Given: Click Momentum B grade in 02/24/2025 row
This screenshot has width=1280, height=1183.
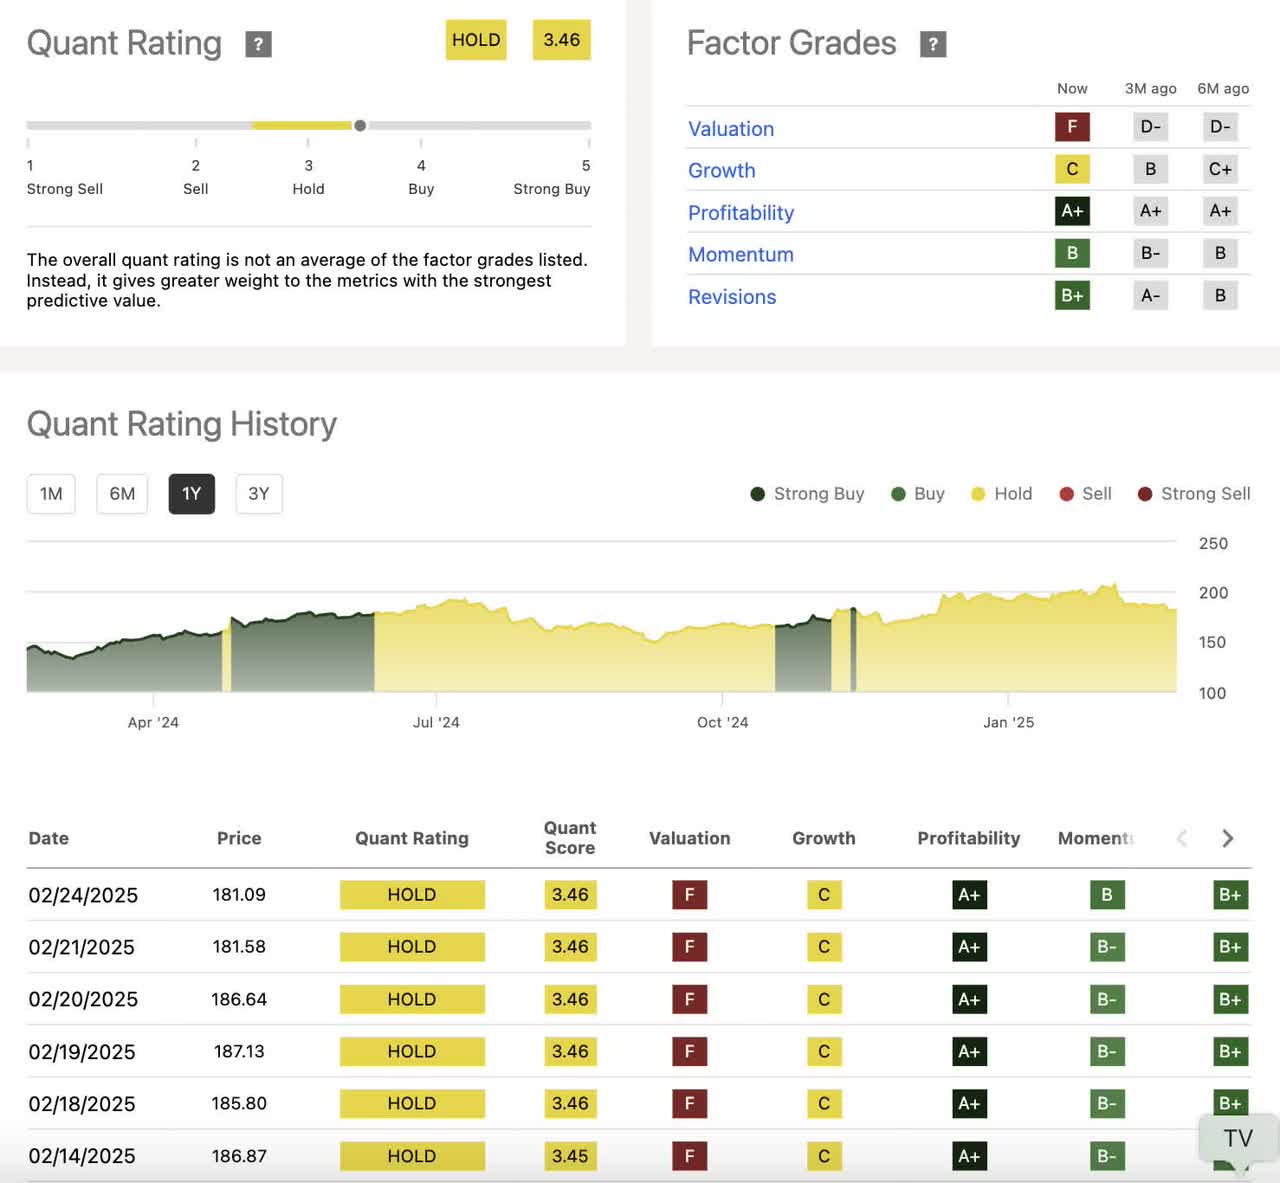Looking at the screenshot, I should coord(1107,895).
